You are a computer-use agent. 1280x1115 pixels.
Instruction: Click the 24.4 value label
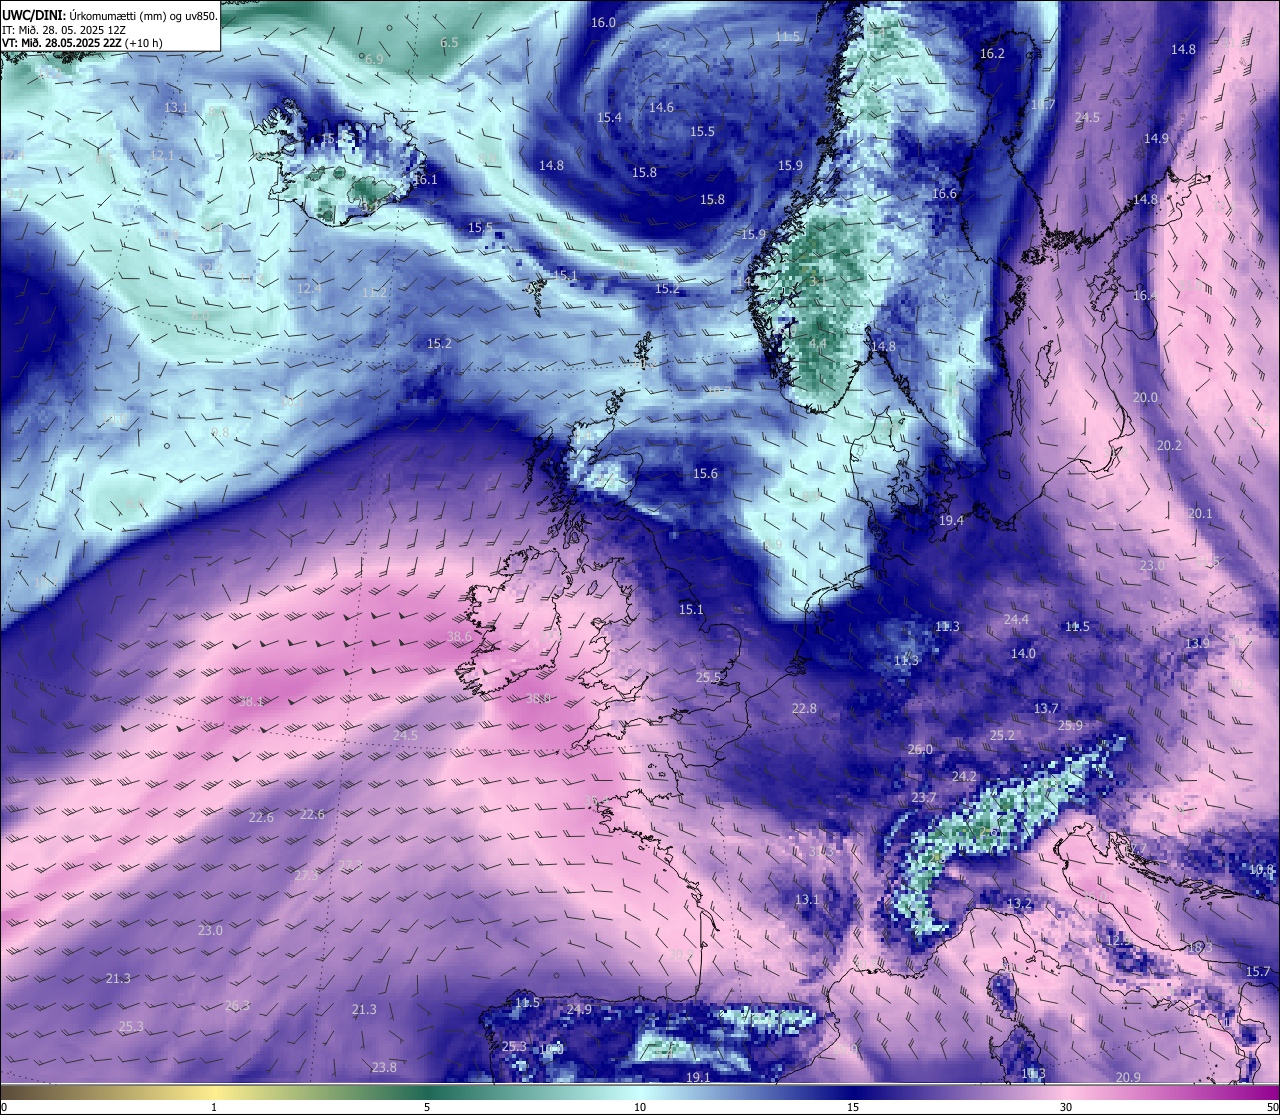(1016, 619)
